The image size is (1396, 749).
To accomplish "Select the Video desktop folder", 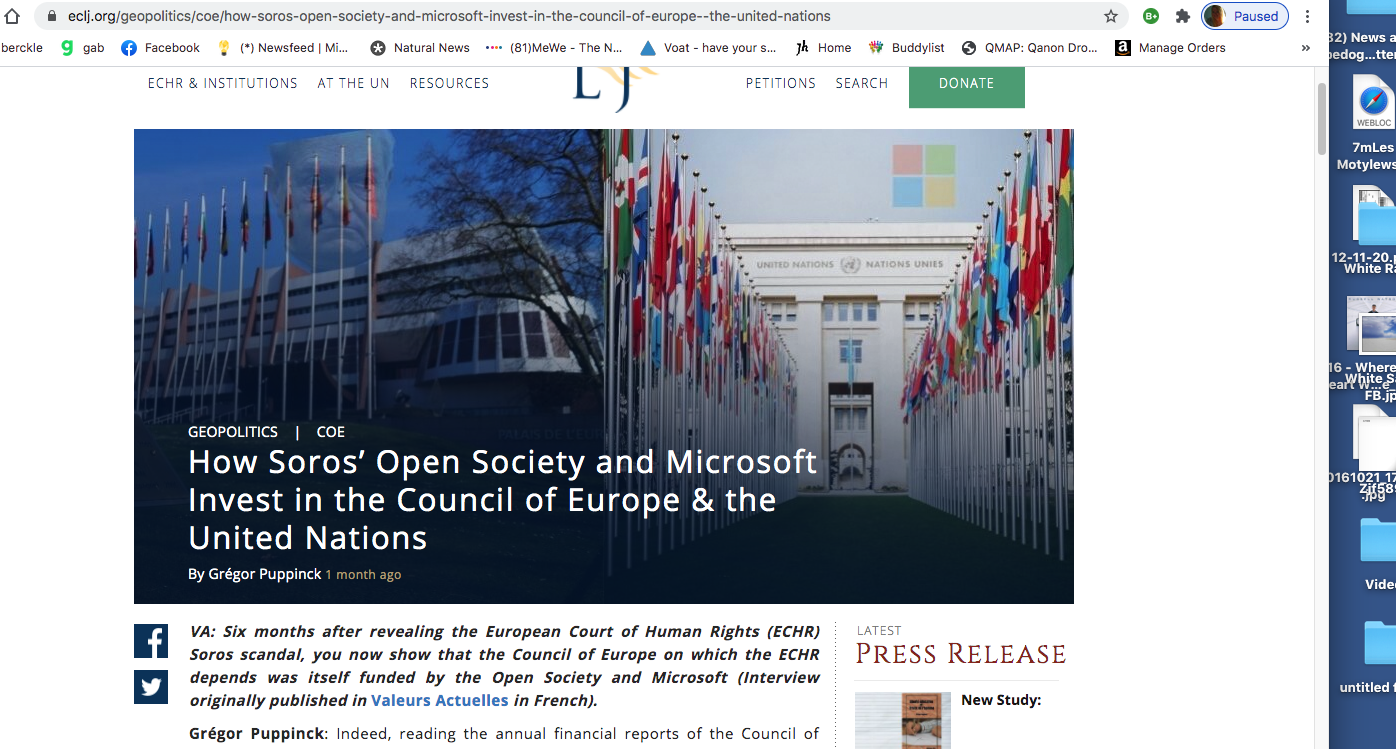I will pyautogui.click(x=1378, y=540).
